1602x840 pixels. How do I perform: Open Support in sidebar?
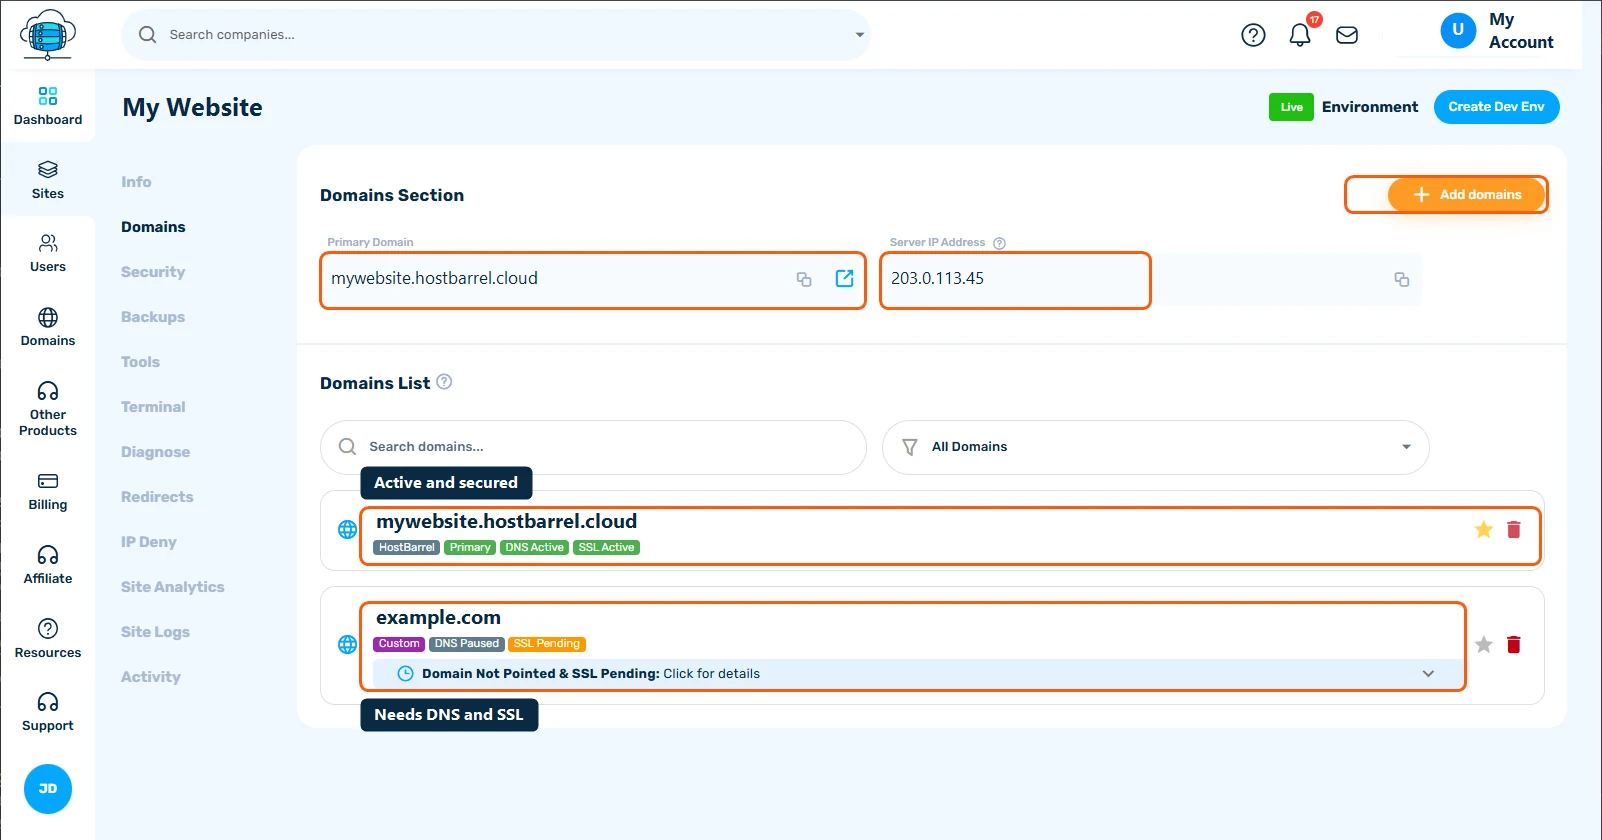[x=47, y=712]
